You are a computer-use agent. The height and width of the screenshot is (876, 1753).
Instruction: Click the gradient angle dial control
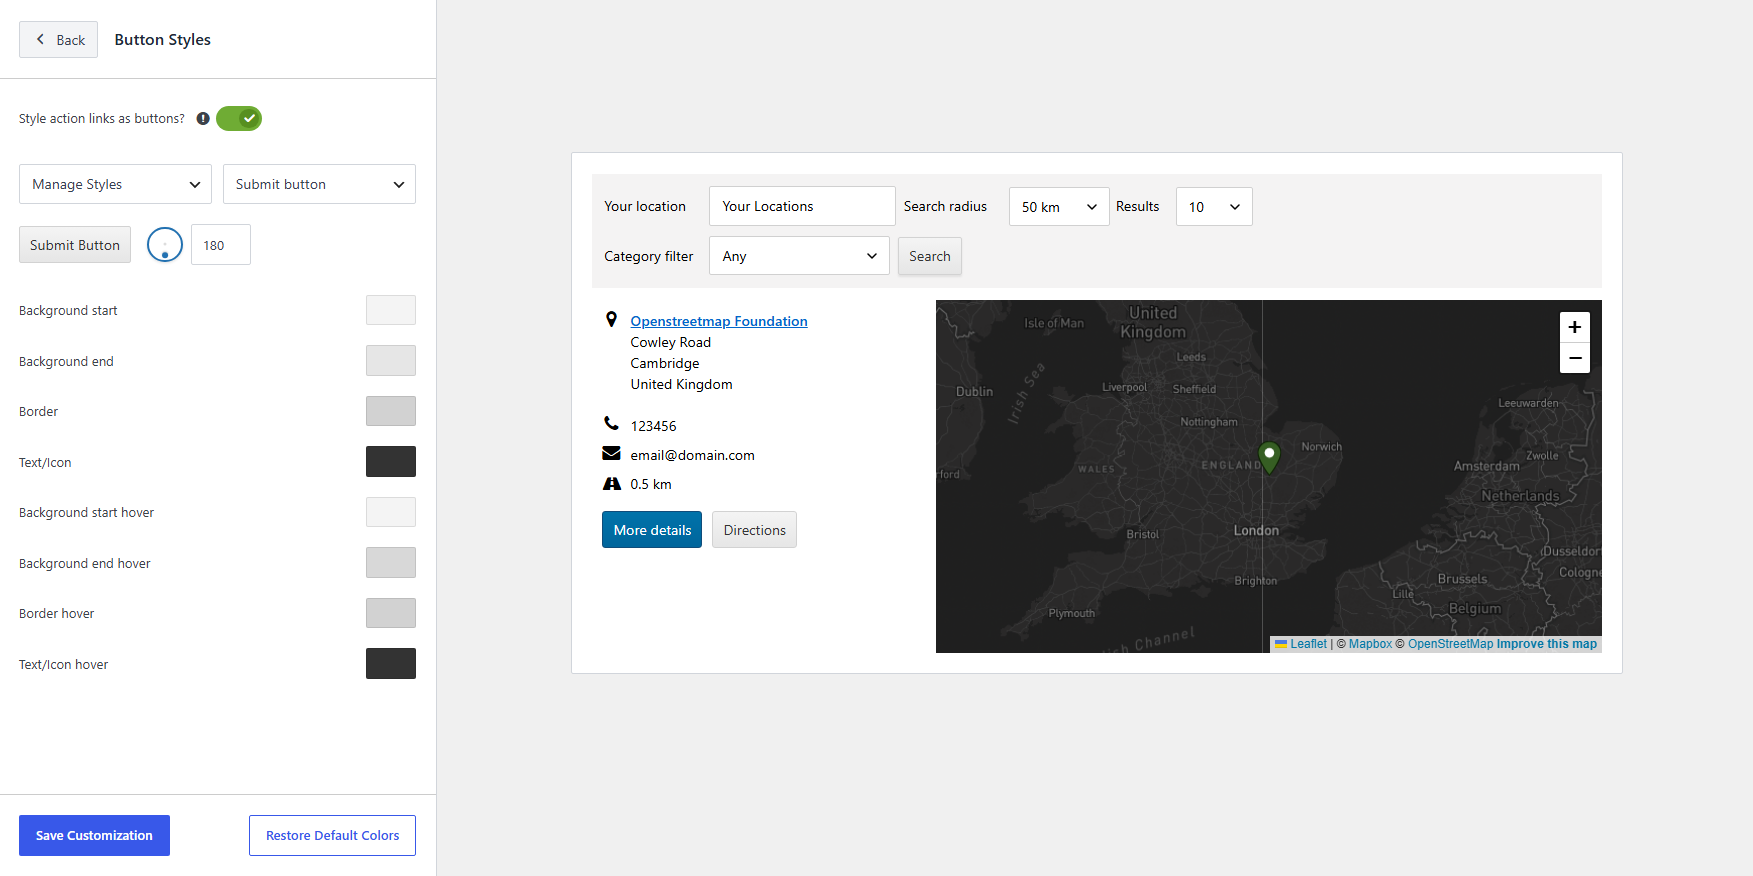(x=165, y=245)
